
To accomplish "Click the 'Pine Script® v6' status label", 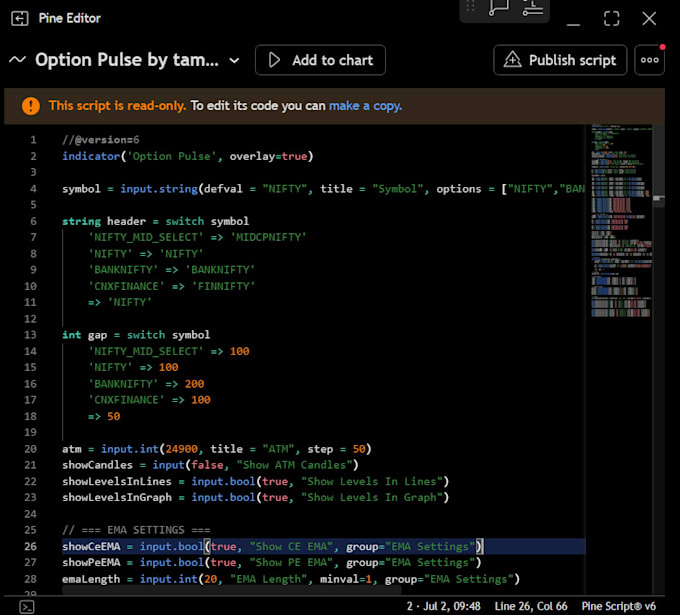I will [x=618, y=606].
